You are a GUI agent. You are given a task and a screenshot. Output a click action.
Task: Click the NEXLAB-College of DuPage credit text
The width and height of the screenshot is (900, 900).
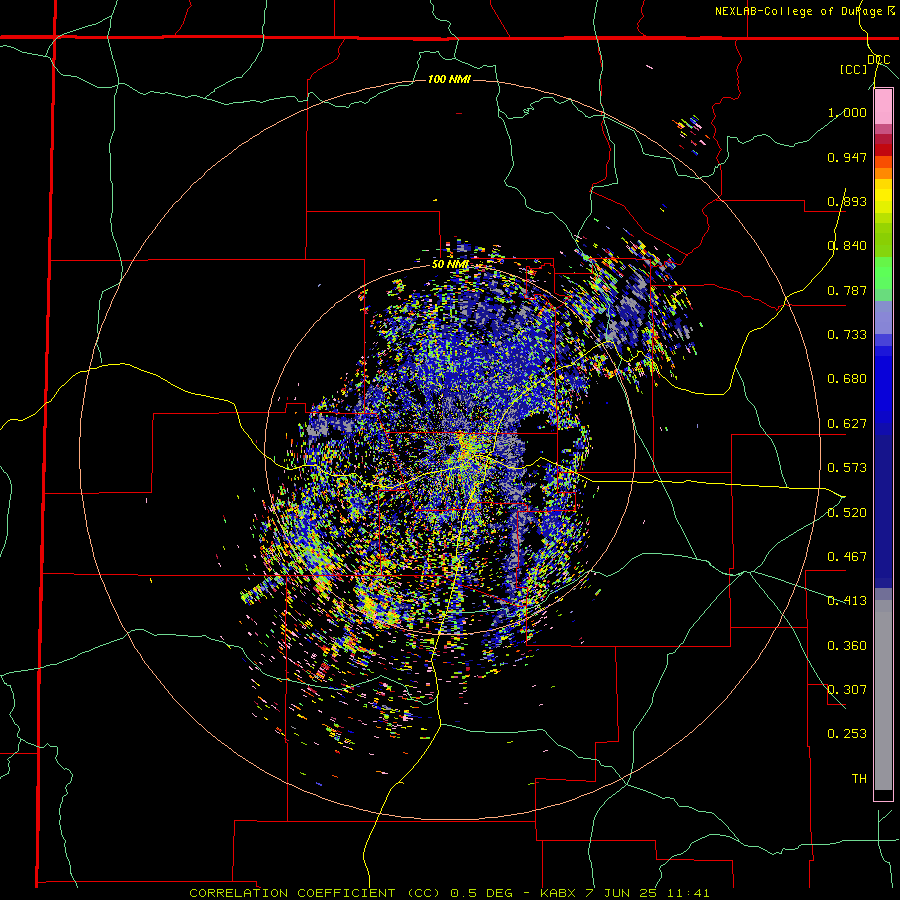806,11
